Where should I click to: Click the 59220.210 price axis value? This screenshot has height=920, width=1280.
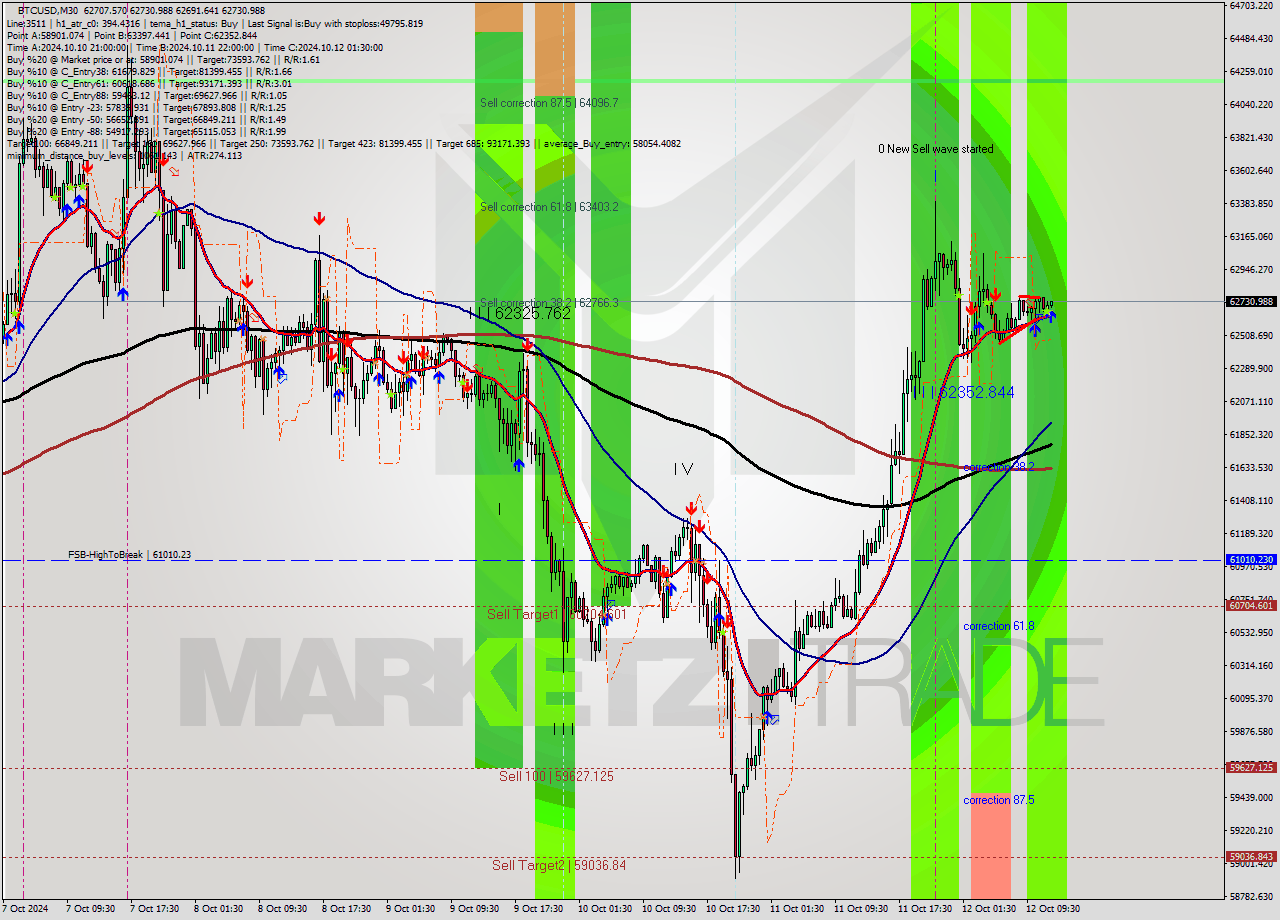(x=1250, y=830)
